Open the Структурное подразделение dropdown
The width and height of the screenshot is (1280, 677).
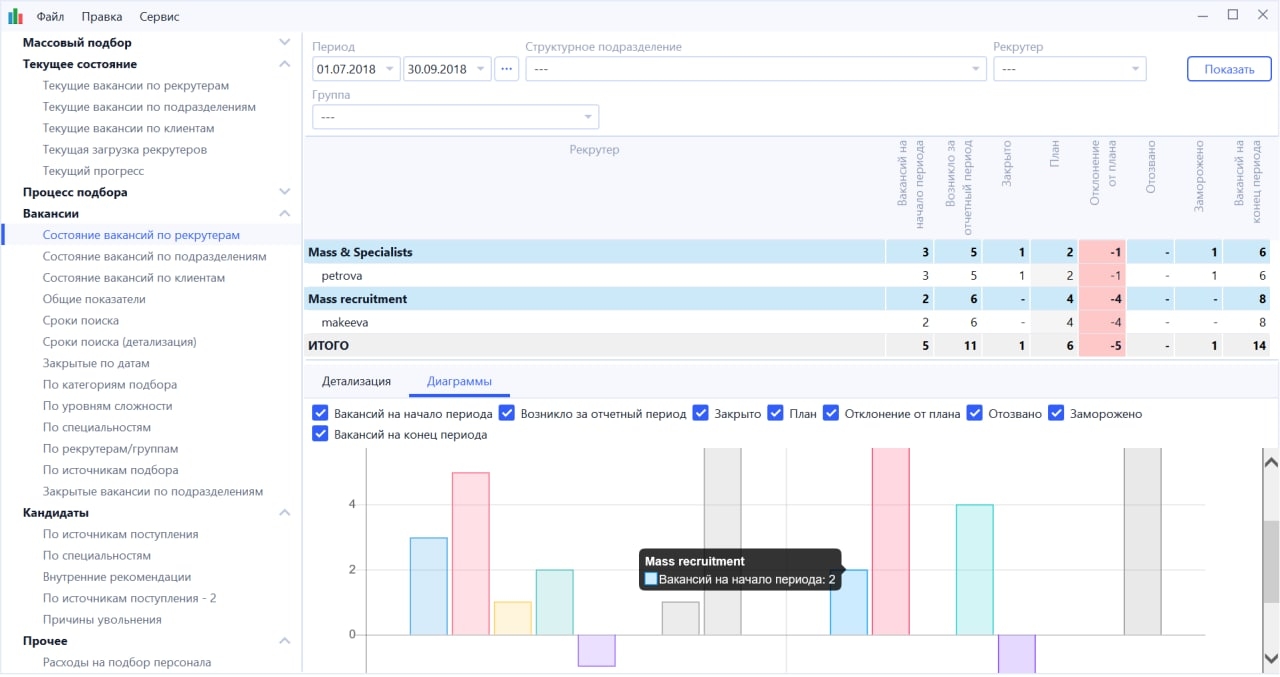click(756, 69)
